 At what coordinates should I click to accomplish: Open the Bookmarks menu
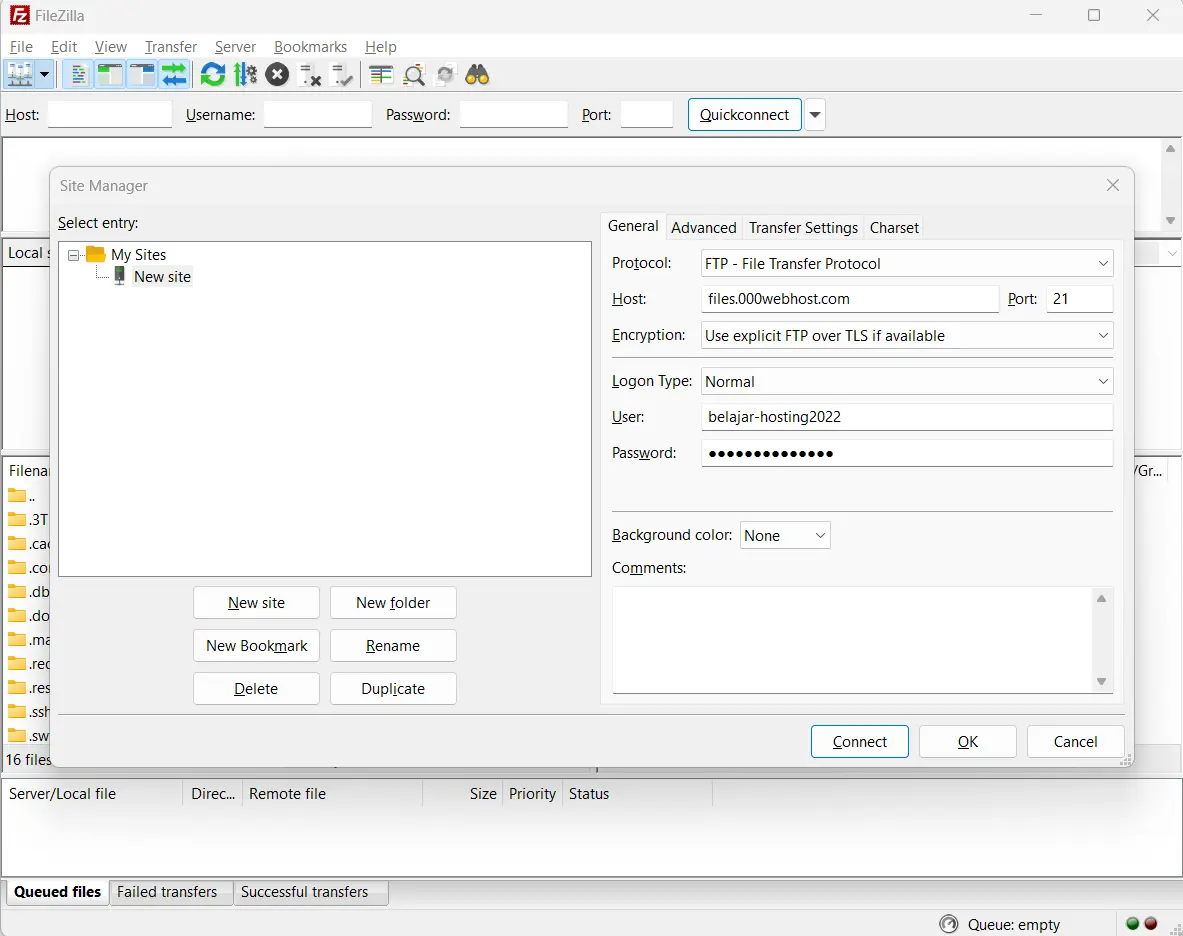coord(310,47)
